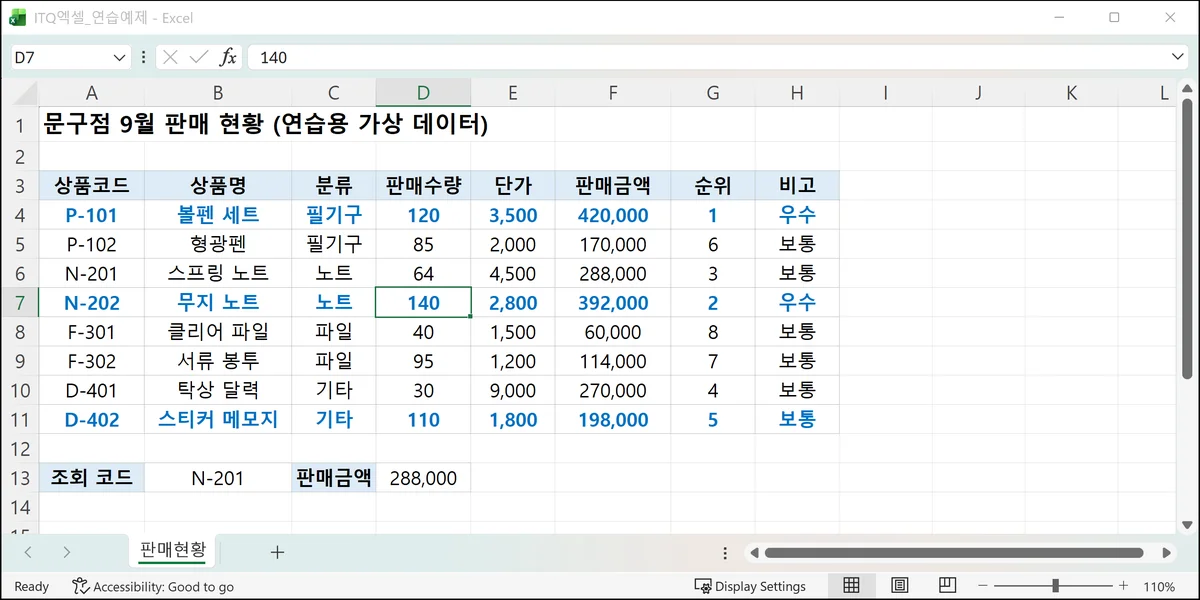Screen dimensions: 1200x600
Task: Switch to Page Break Preview
Action: click(x=947, y=585)
